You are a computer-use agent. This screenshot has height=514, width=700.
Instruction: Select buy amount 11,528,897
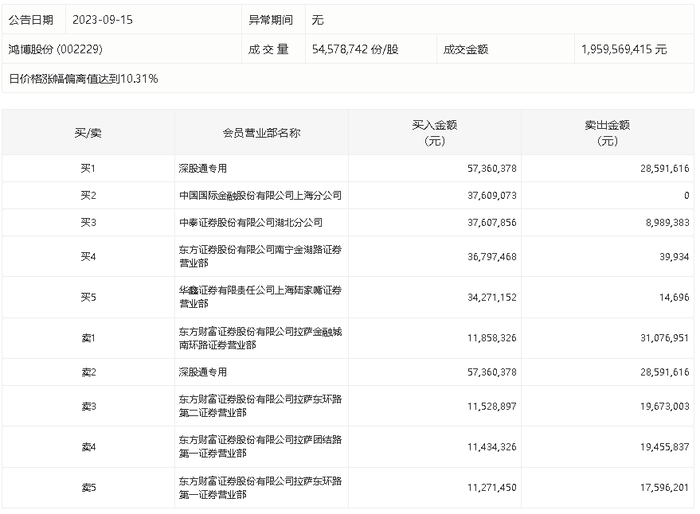492,406
